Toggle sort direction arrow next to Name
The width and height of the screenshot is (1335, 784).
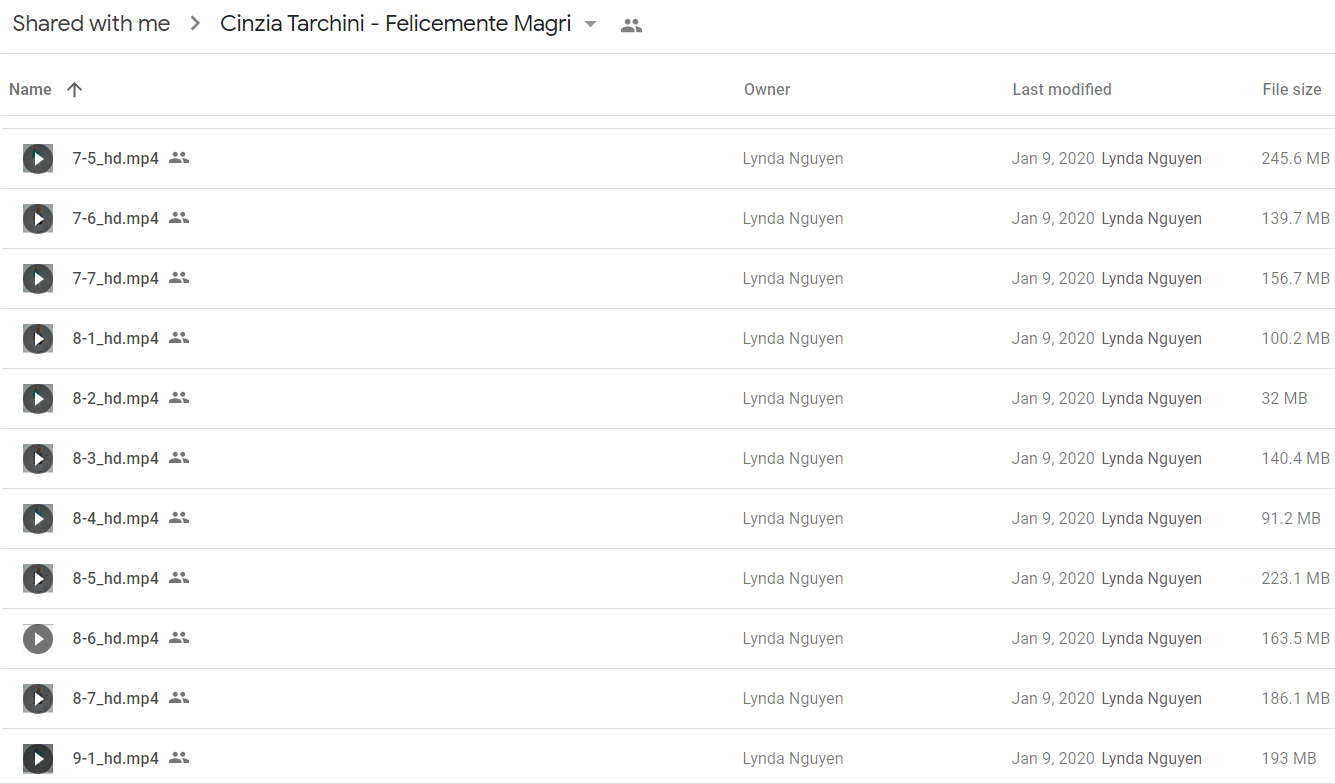(74, 89)
